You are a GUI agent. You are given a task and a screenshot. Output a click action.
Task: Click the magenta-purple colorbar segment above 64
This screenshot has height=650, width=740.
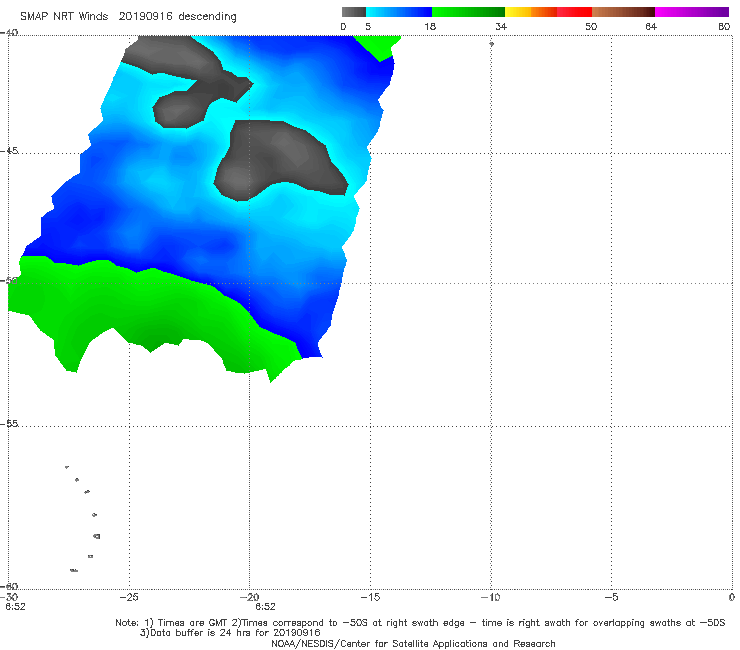point(691,12)
